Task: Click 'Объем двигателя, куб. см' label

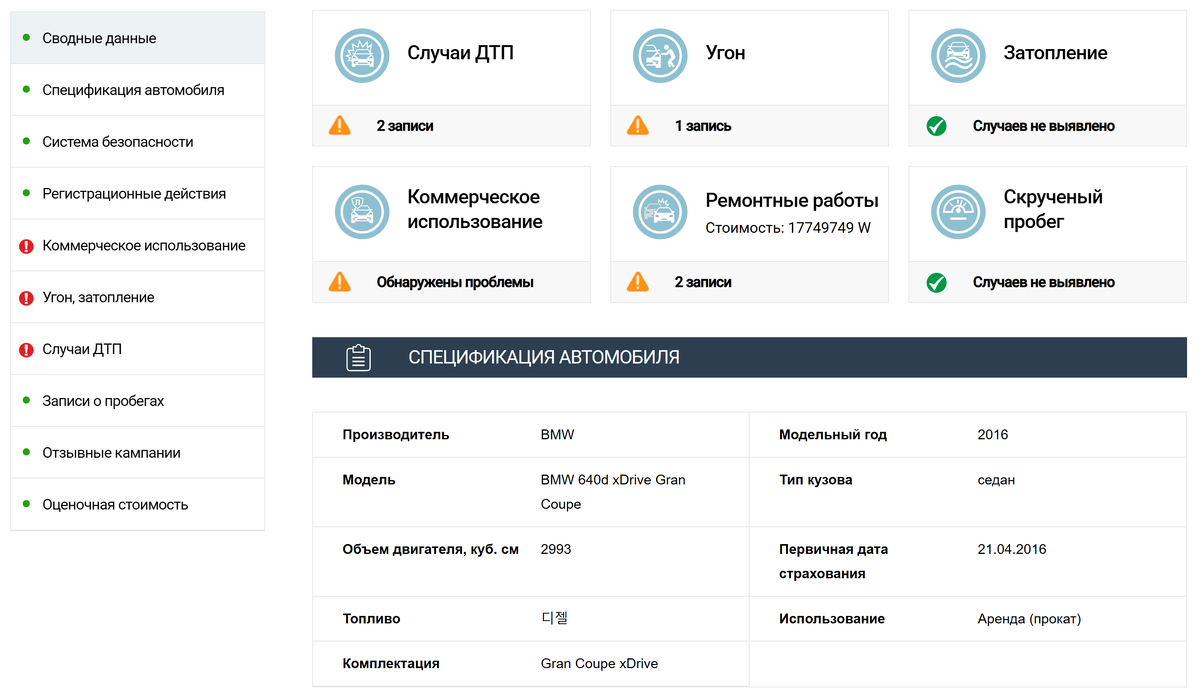Action: pos(431,549)
